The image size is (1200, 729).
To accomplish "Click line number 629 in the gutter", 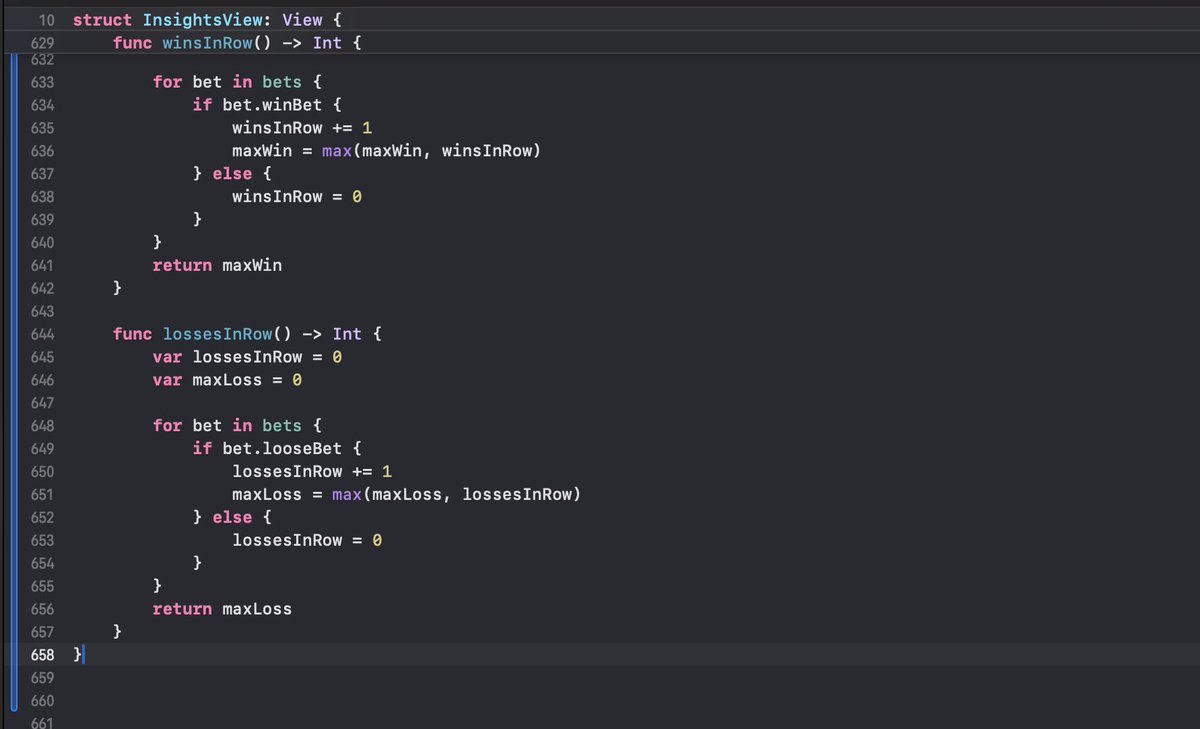I will (41, 43).
